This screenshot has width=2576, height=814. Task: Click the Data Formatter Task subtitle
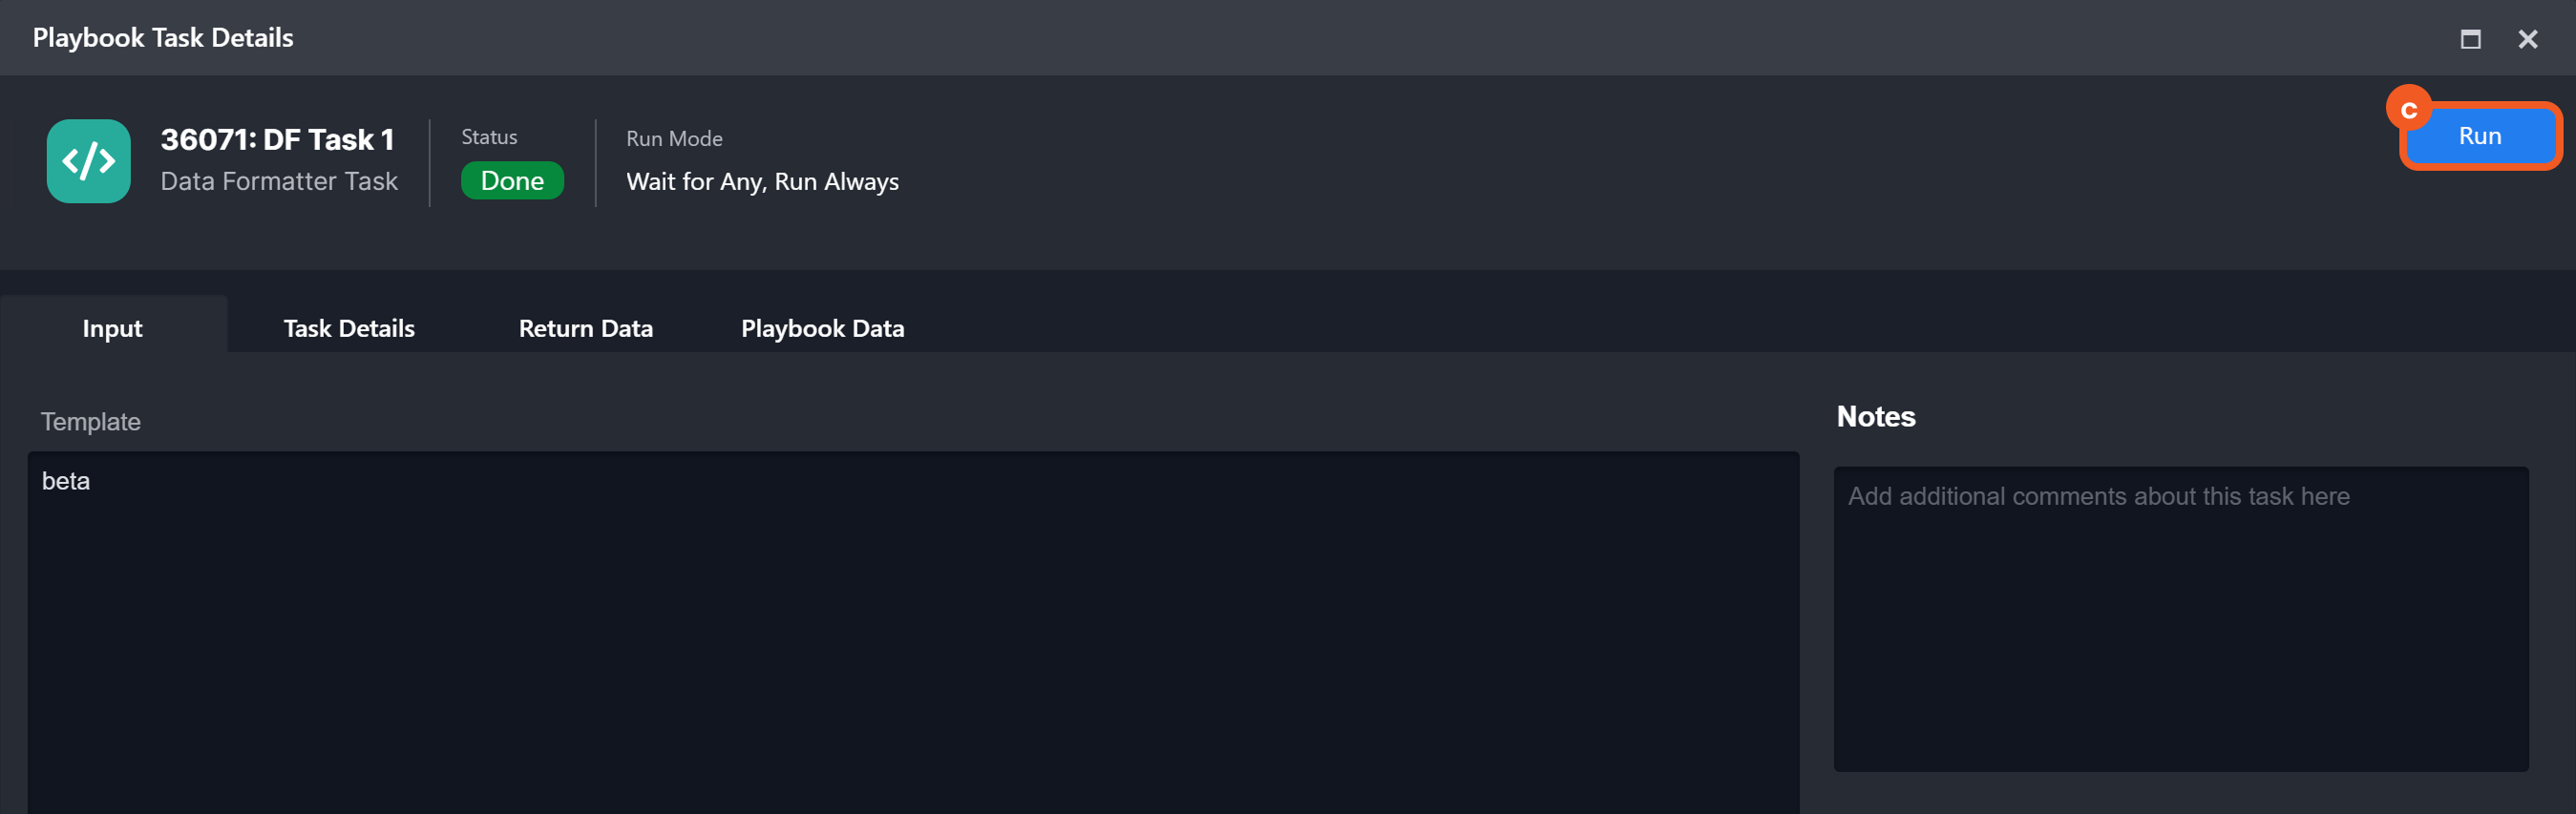click(x=279, y=181)
